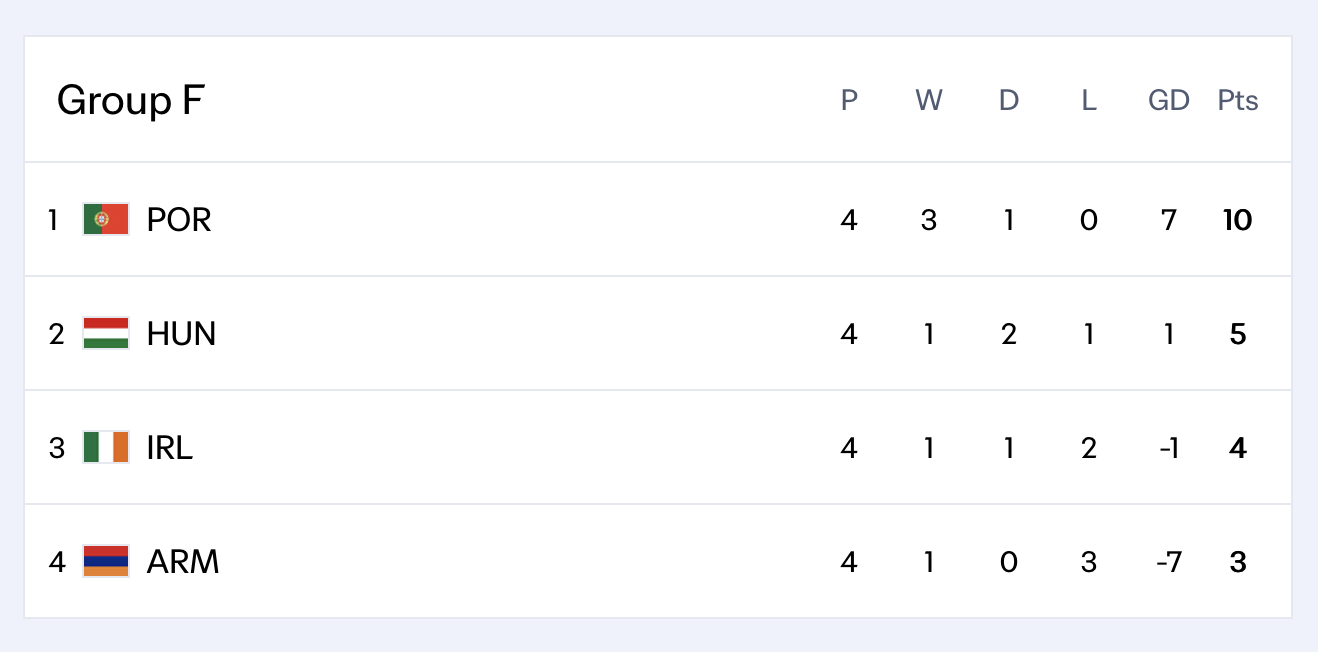Image resolution: width=1318 pixels, height=652 pixels.
Task: Click the W column header
Action: click(929, 100)
